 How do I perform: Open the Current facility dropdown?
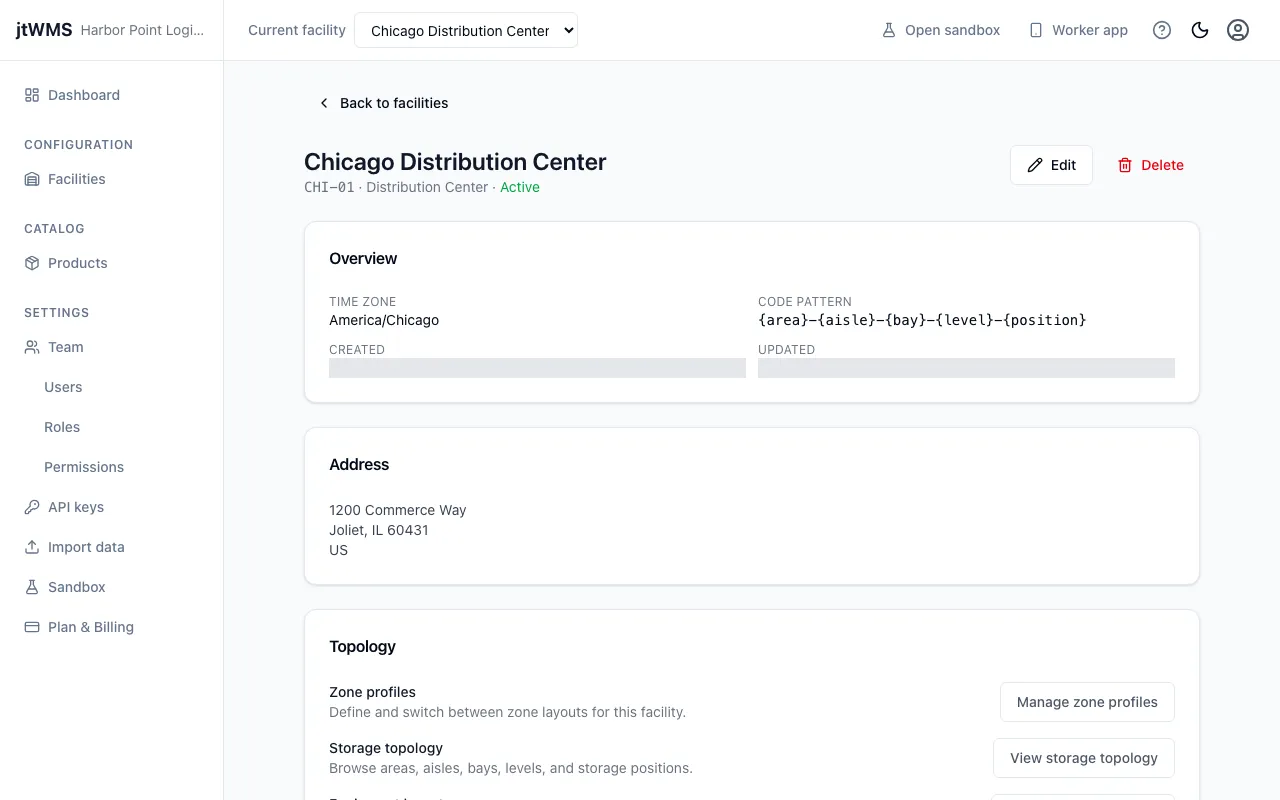point(466,30)
